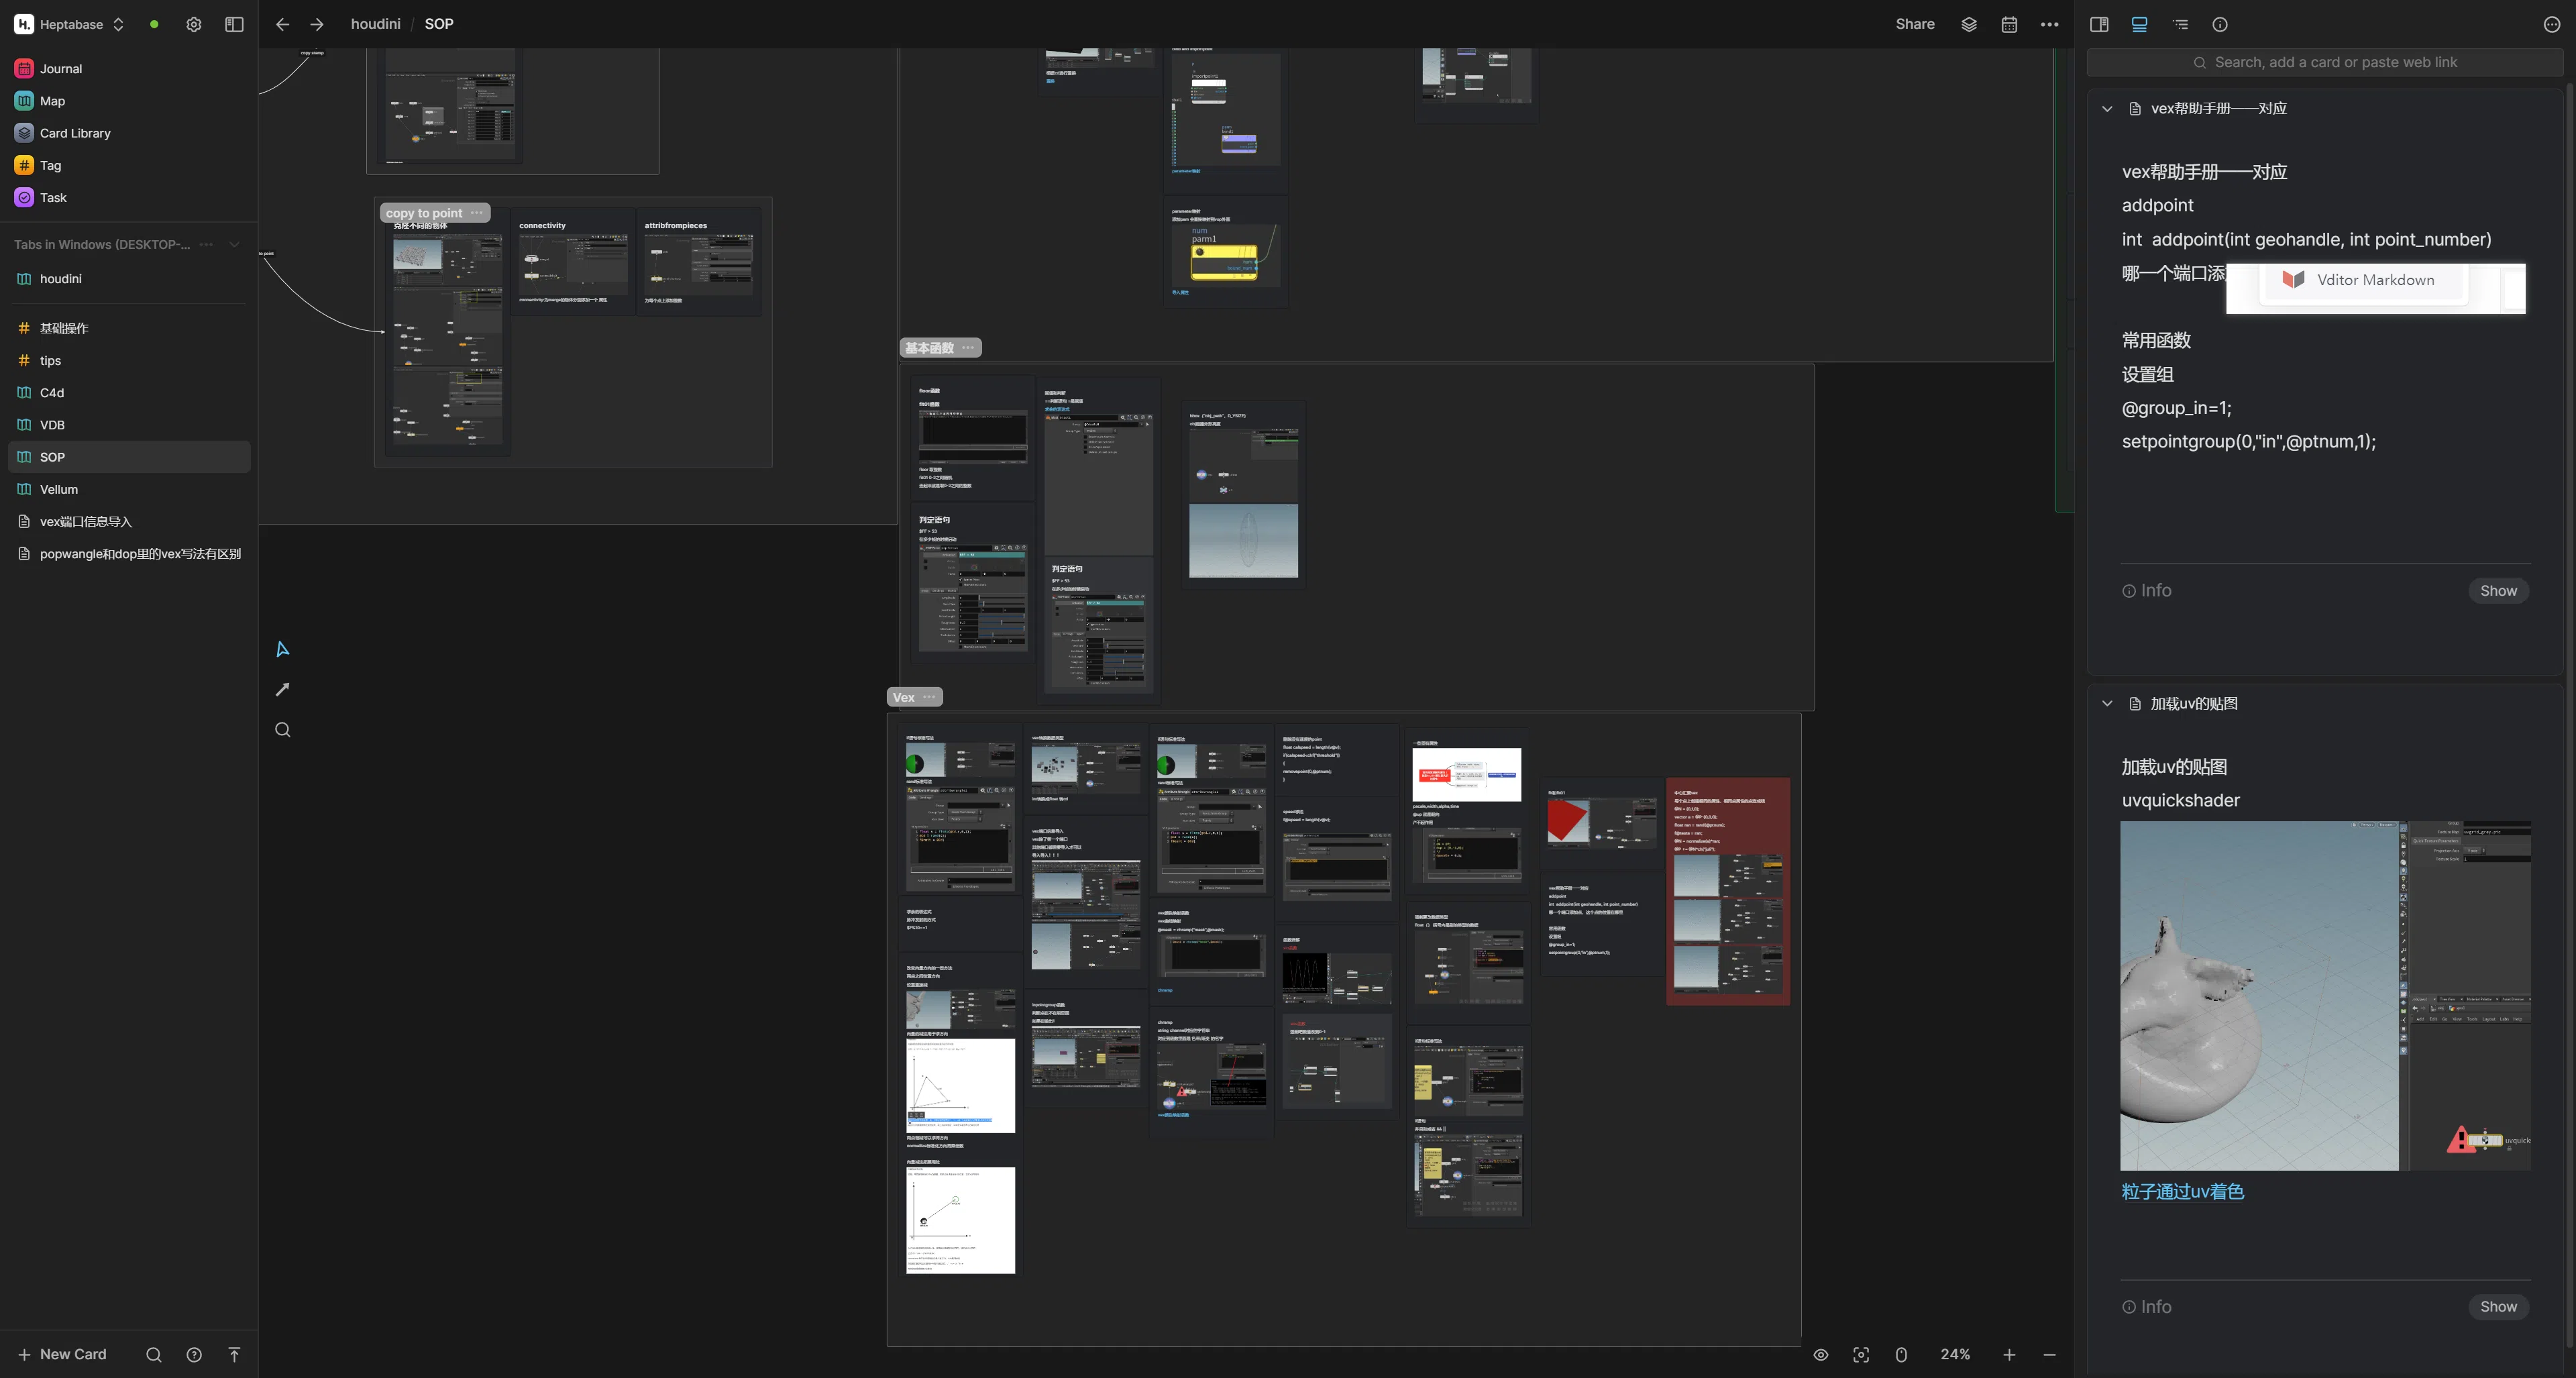Click the Share button
The image size is (2576, 1378).
tap(1915, 24)
